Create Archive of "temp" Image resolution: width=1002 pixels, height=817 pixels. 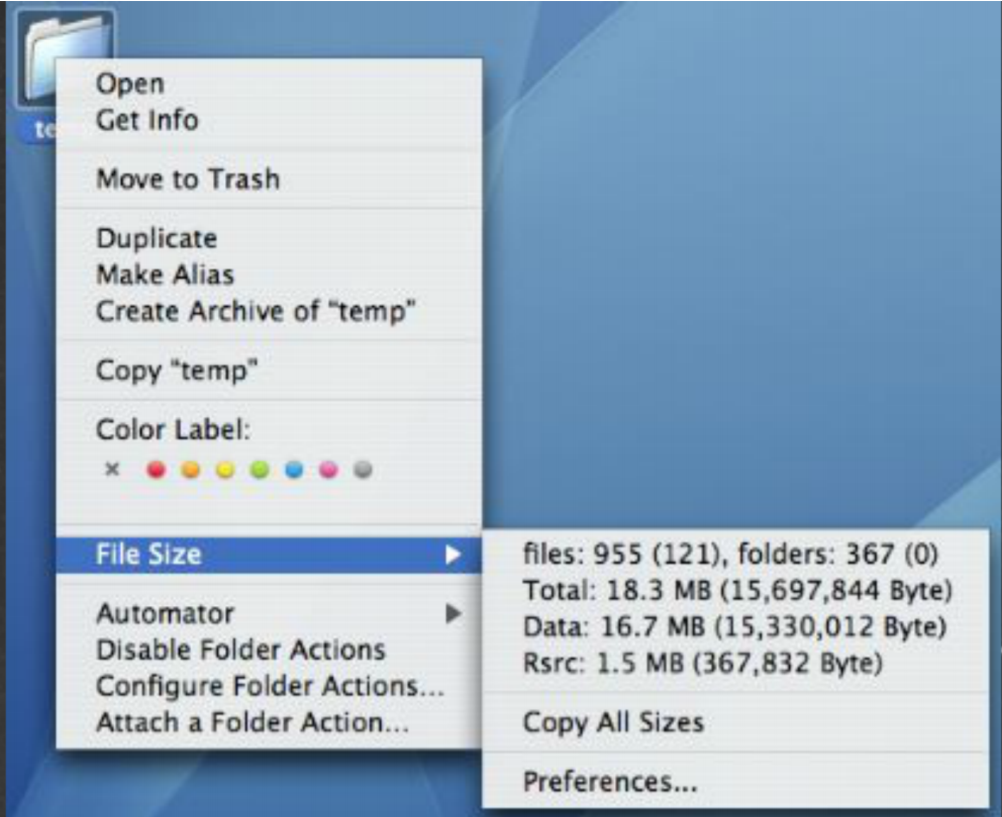click(255, 310)
